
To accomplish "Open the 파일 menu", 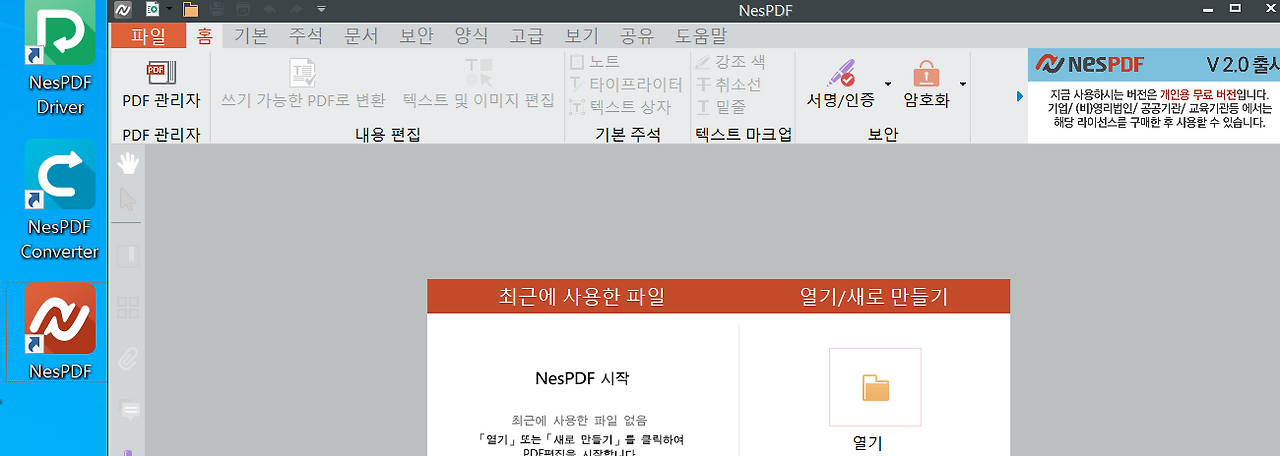I will pyautogui.click(x=148, y=36).
